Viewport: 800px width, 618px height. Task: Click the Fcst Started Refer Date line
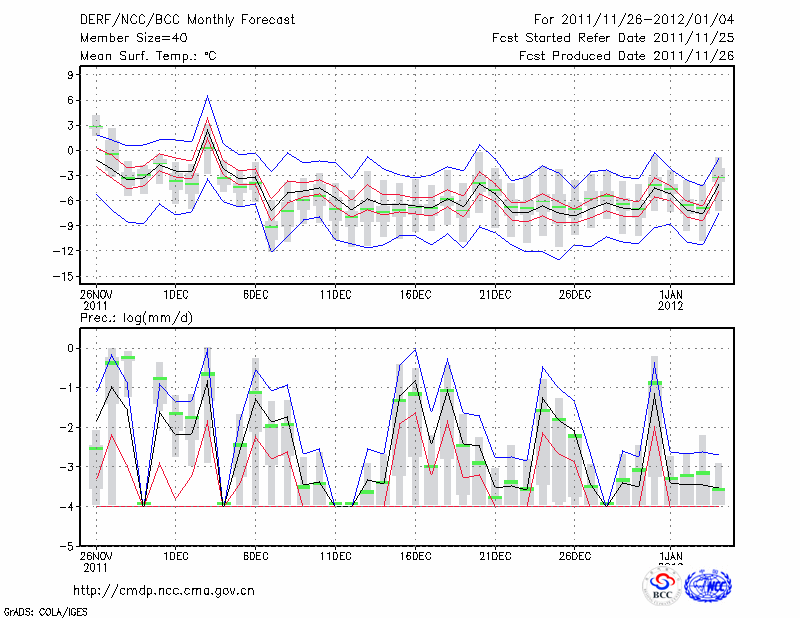[x=613, y=38]
